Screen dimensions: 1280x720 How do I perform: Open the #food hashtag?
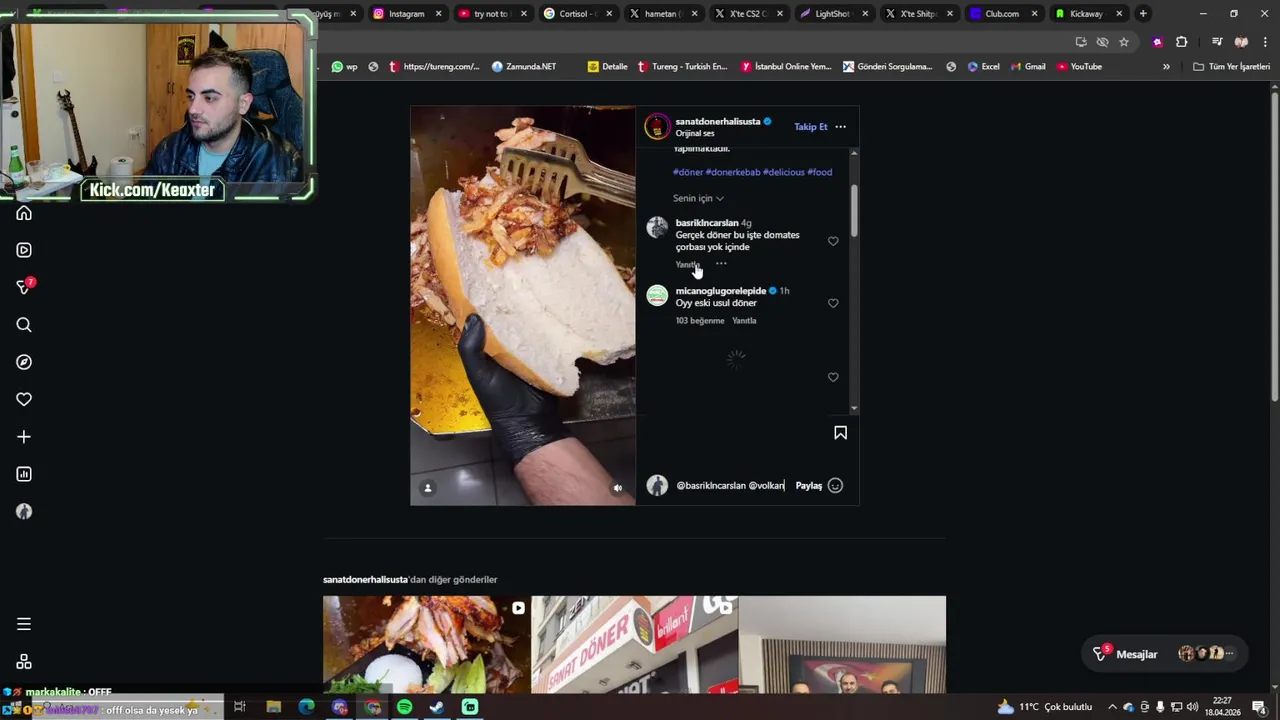point(820,172)
